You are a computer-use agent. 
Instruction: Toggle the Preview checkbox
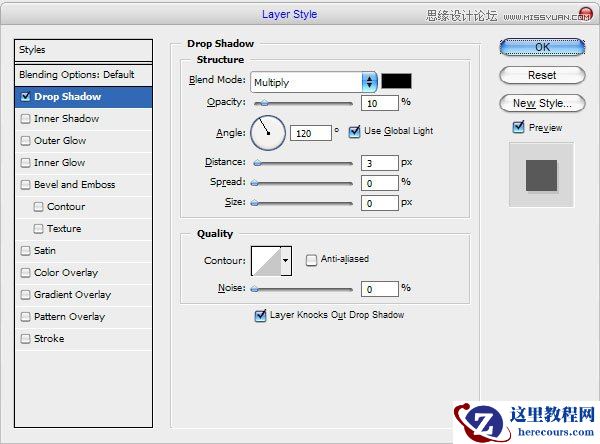518,127
